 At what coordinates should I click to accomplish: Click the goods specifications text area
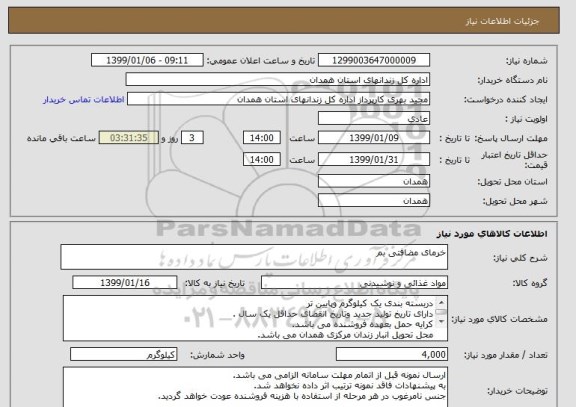click(x=255, y=318)
